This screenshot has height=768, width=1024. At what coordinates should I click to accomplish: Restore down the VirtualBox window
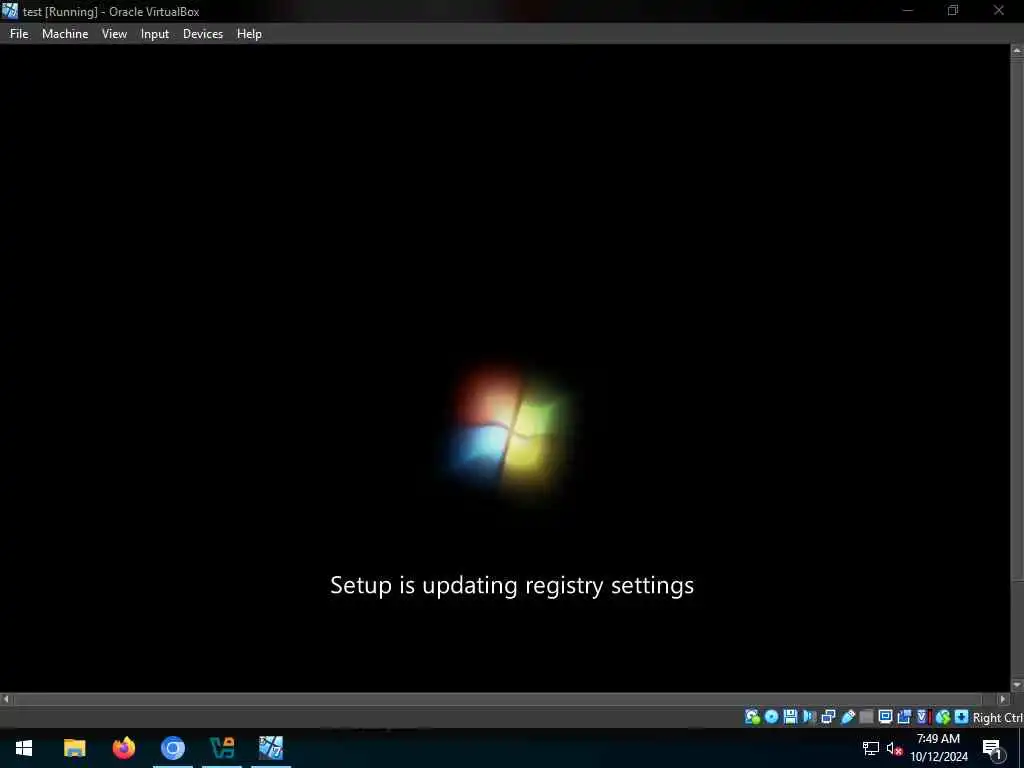pos(953,10)
